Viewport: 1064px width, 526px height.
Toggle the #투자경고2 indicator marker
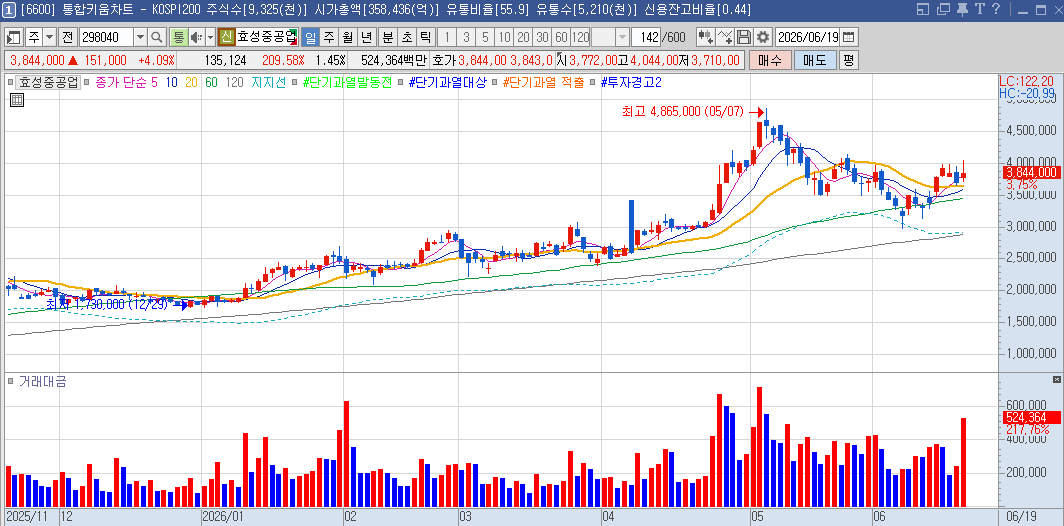(594, 83)
